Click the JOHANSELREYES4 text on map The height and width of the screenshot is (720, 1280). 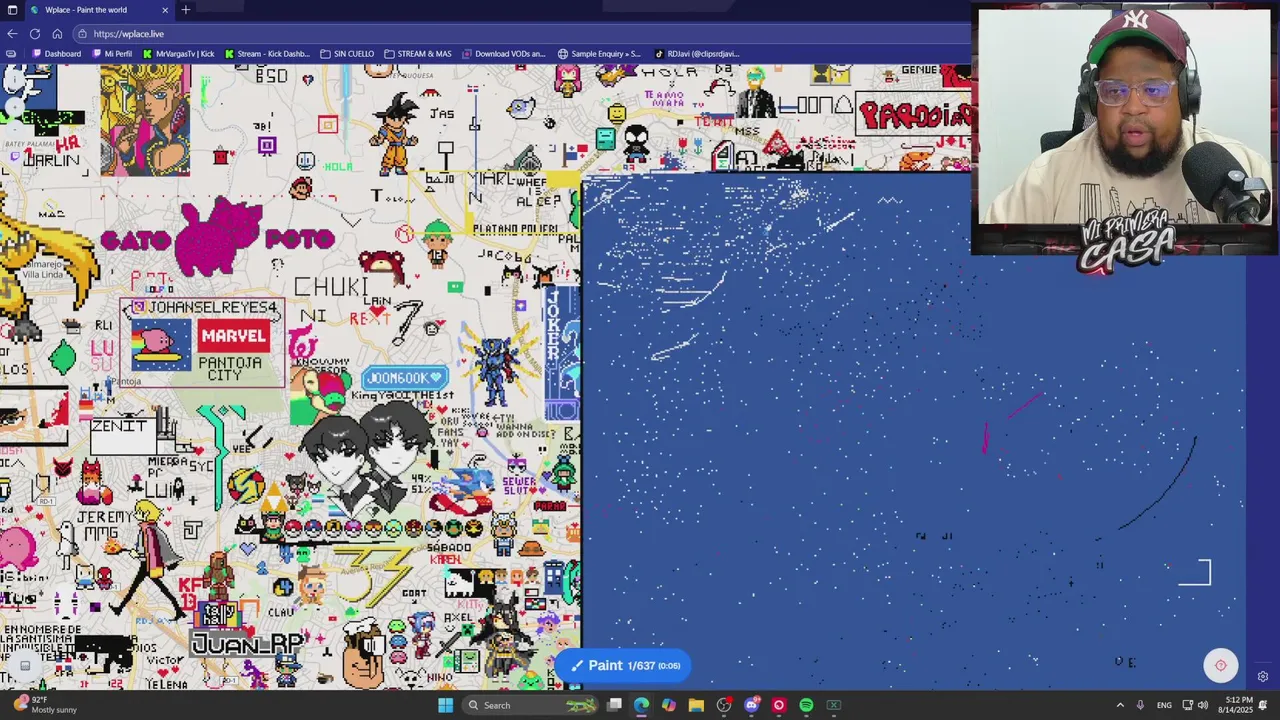(x=211, y=307)
